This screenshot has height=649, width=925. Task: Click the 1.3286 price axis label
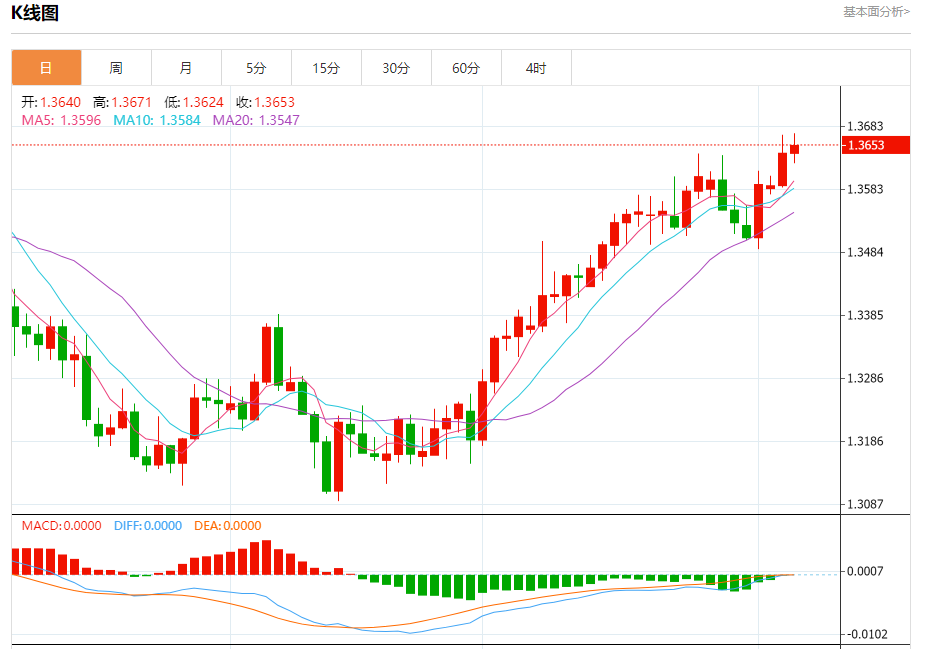tap(865, 378)
